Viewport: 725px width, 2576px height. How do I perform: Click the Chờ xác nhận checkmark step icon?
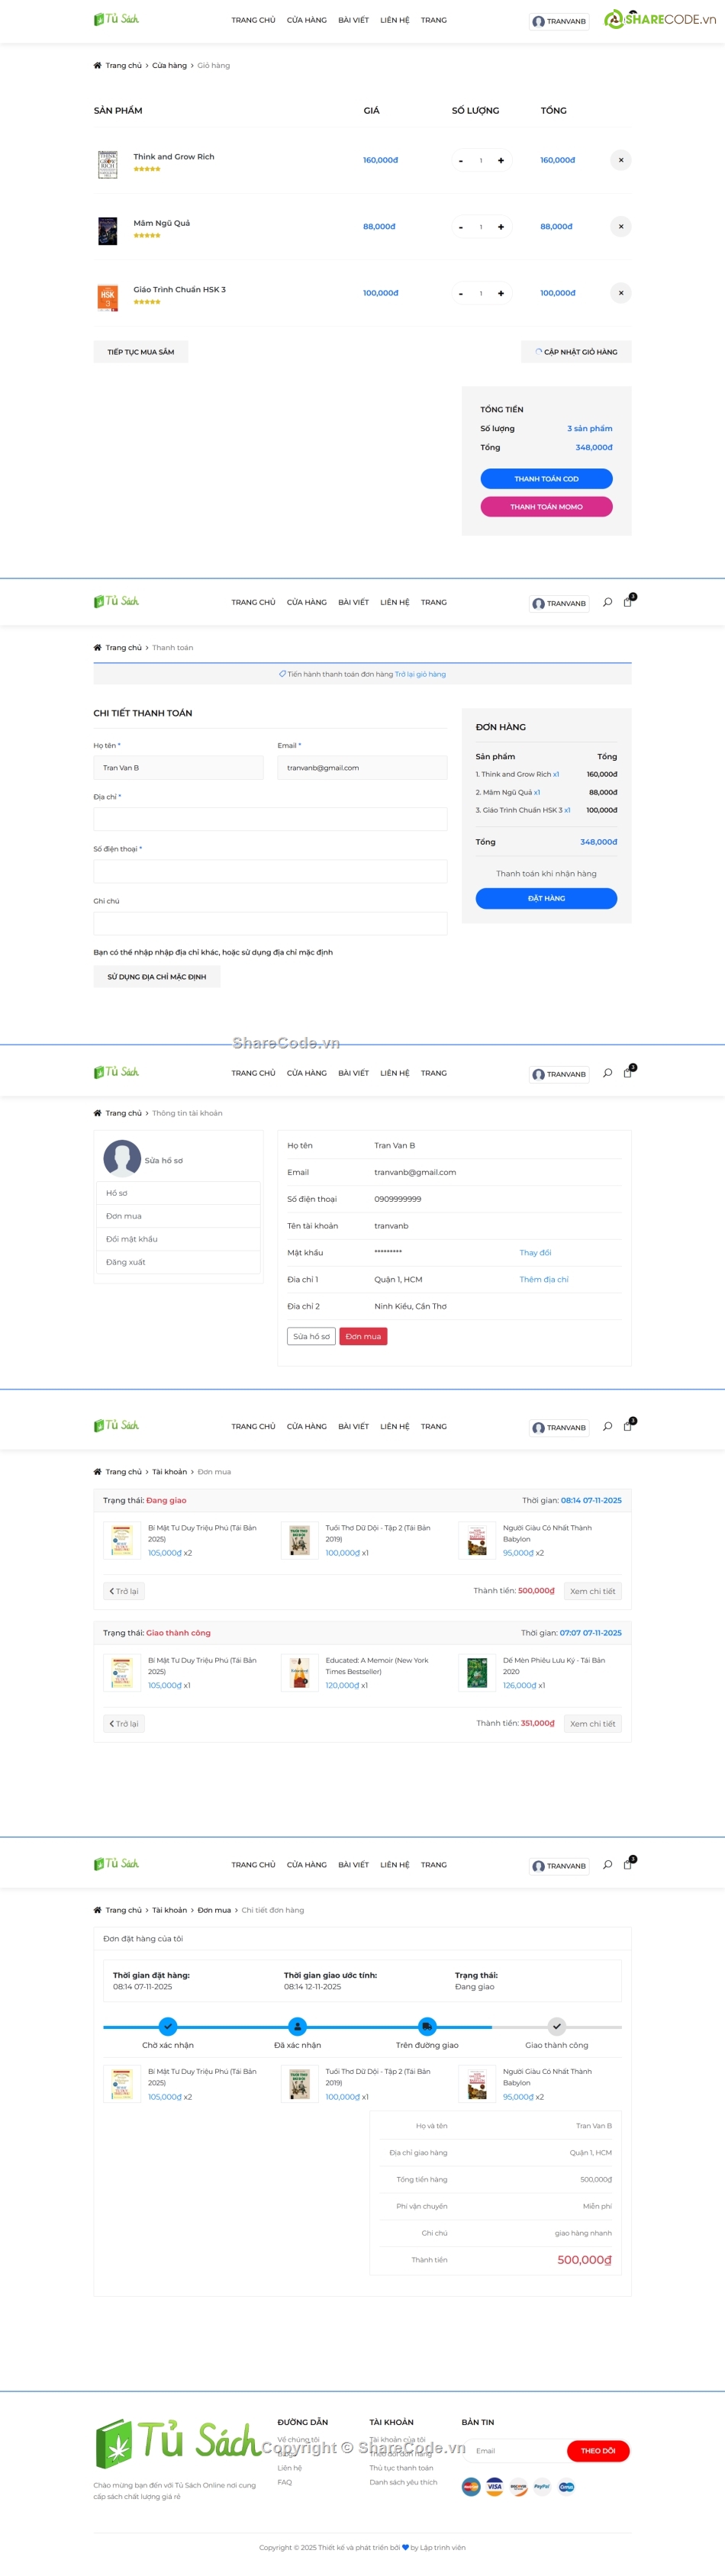(168, 2026)
